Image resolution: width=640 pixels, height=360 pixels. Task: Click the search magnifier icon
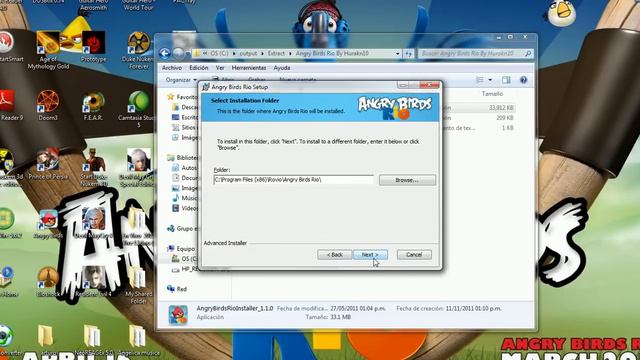[x=528, y=53]
